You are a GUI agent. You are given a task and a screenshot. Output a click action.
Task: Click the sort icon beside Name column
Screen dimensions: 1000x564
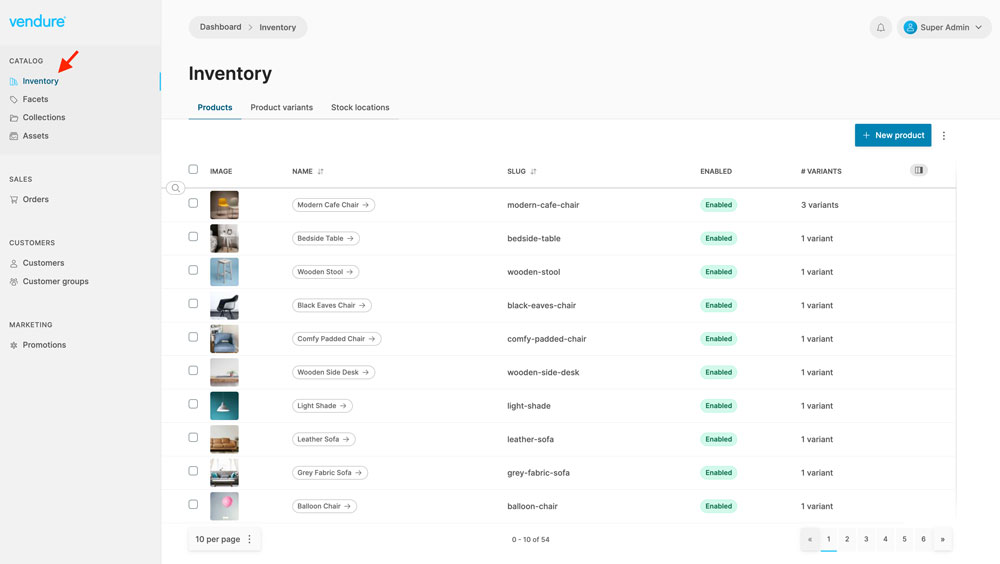pyautogui.click(x=321, y=172)
